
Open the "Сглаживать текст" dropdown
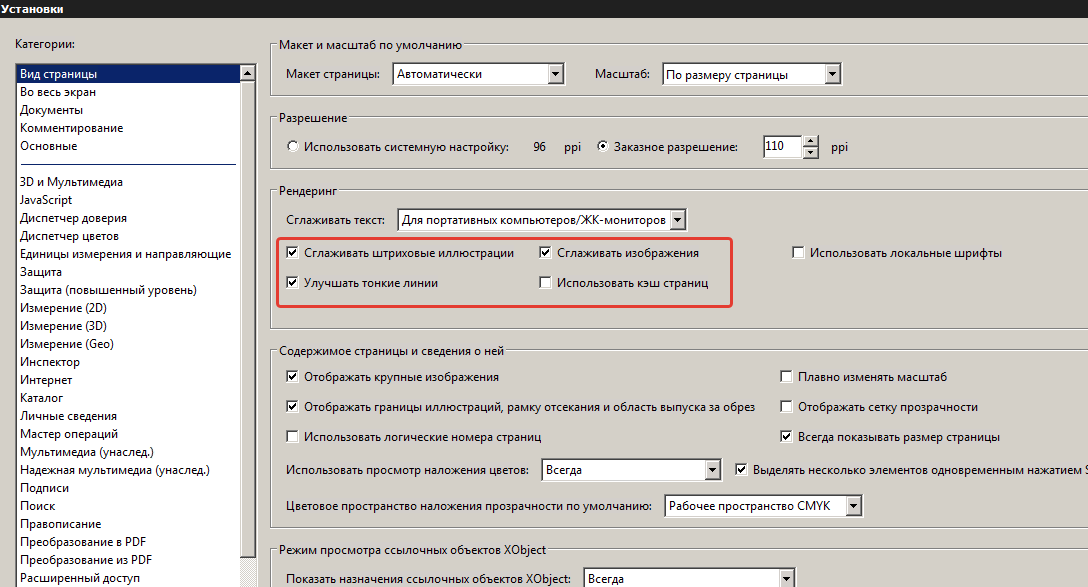pyautogui.click(x=542, y=220)
